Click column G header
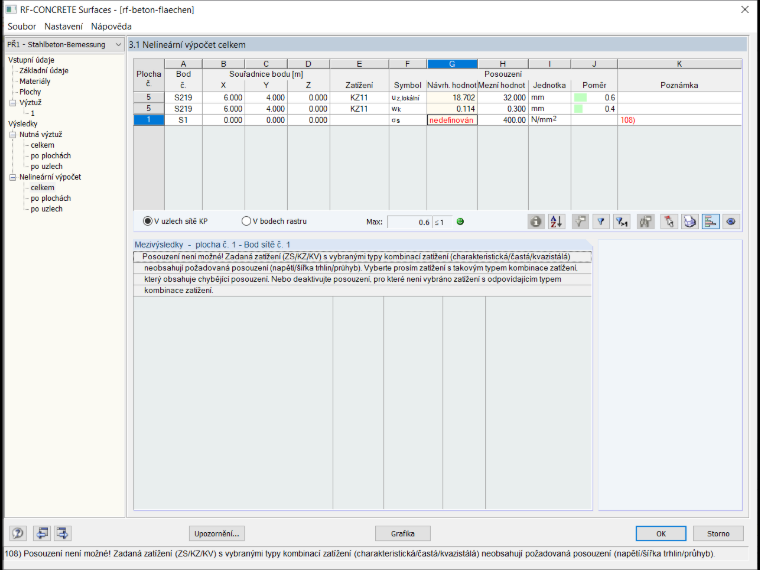 (x=452, y=64)
